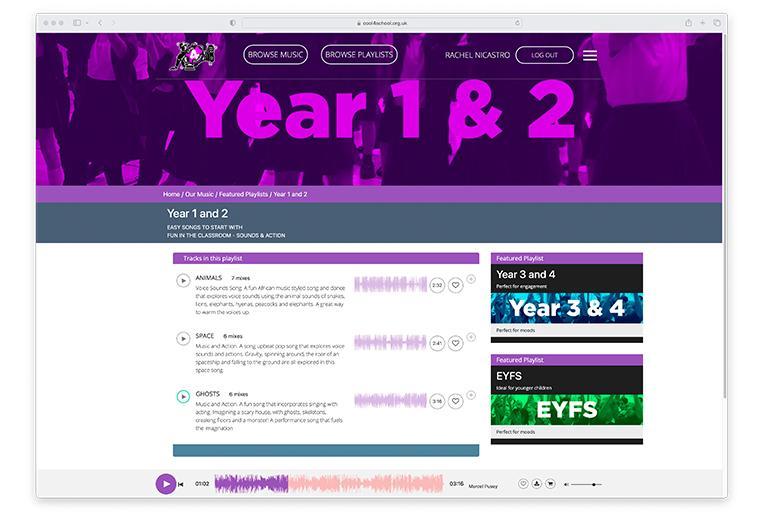Open a new Safari tab
768x514 pixels.
click(702, 23)
